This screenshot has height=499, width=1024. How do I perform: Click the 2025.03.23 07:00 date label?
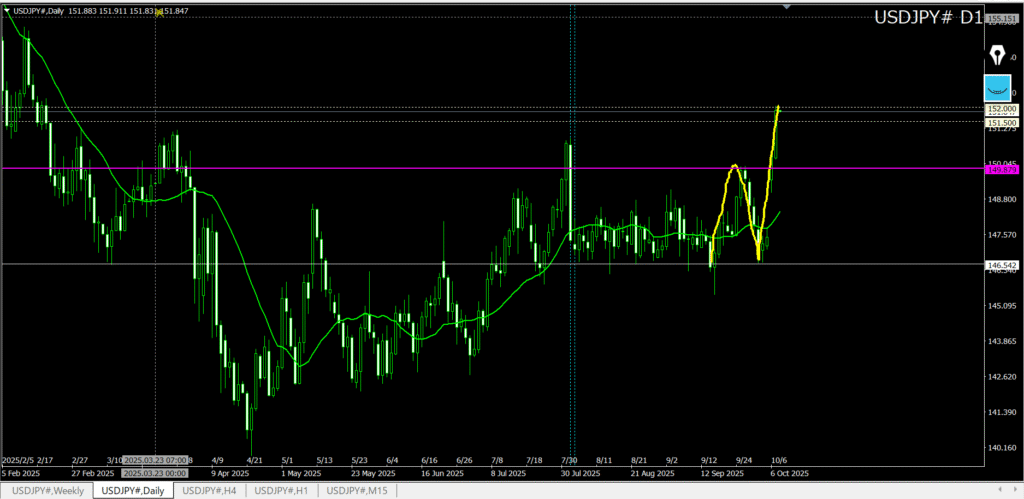click(158, 461)
